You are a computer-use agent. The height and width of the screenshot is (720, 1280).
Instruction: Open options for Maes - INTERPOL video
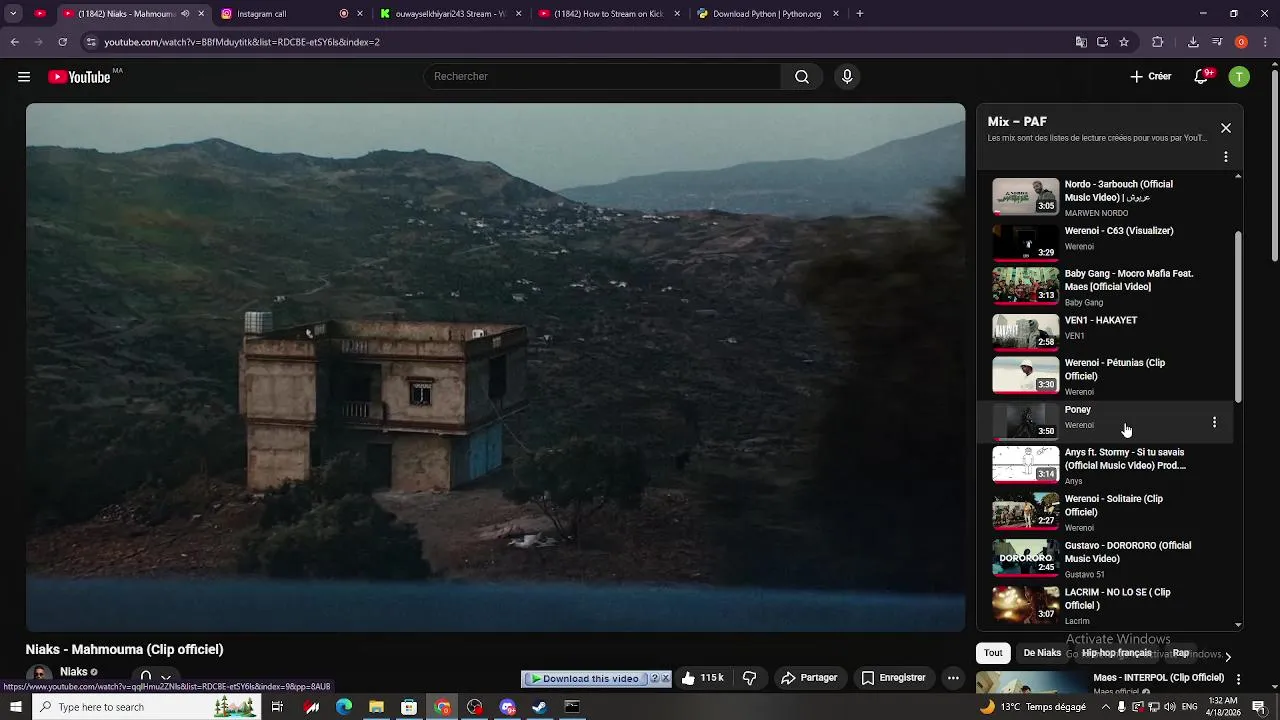(x=1238, y=680)
